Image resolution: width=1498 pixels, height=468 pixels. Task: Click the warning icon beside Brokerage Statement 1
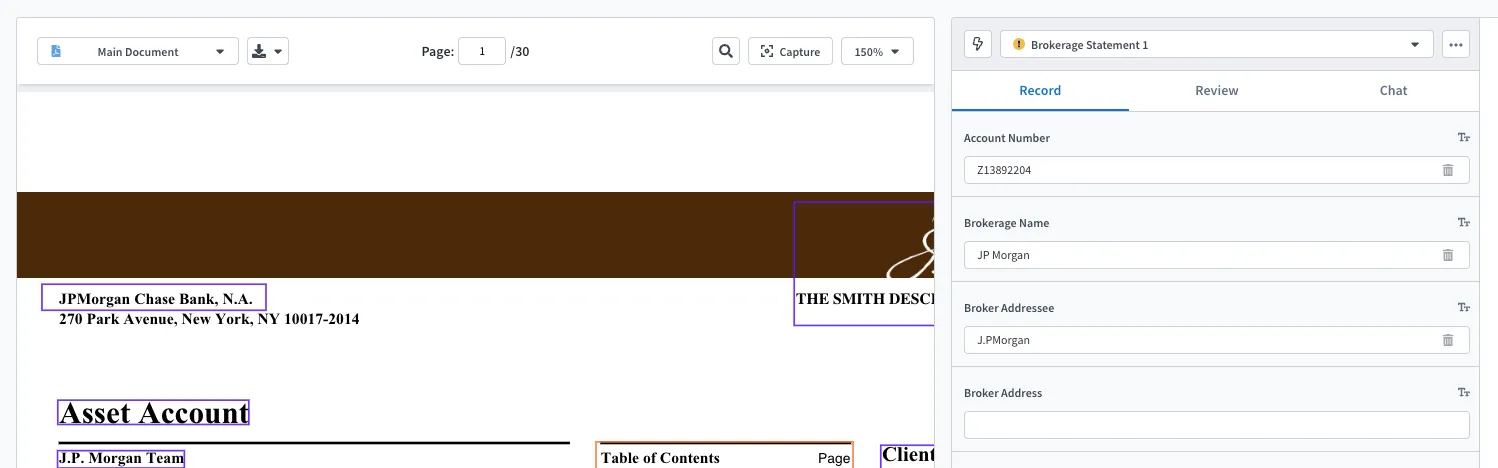tap(1018, 45)
